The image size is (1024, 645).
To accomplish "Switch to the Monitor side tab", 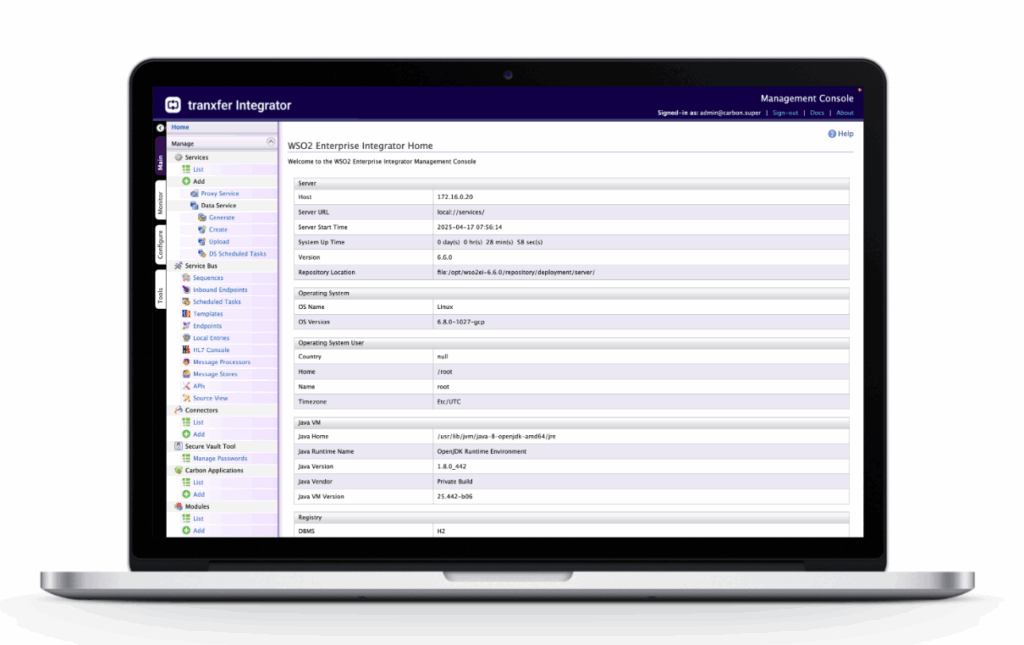I will click(x=160, y=203).
